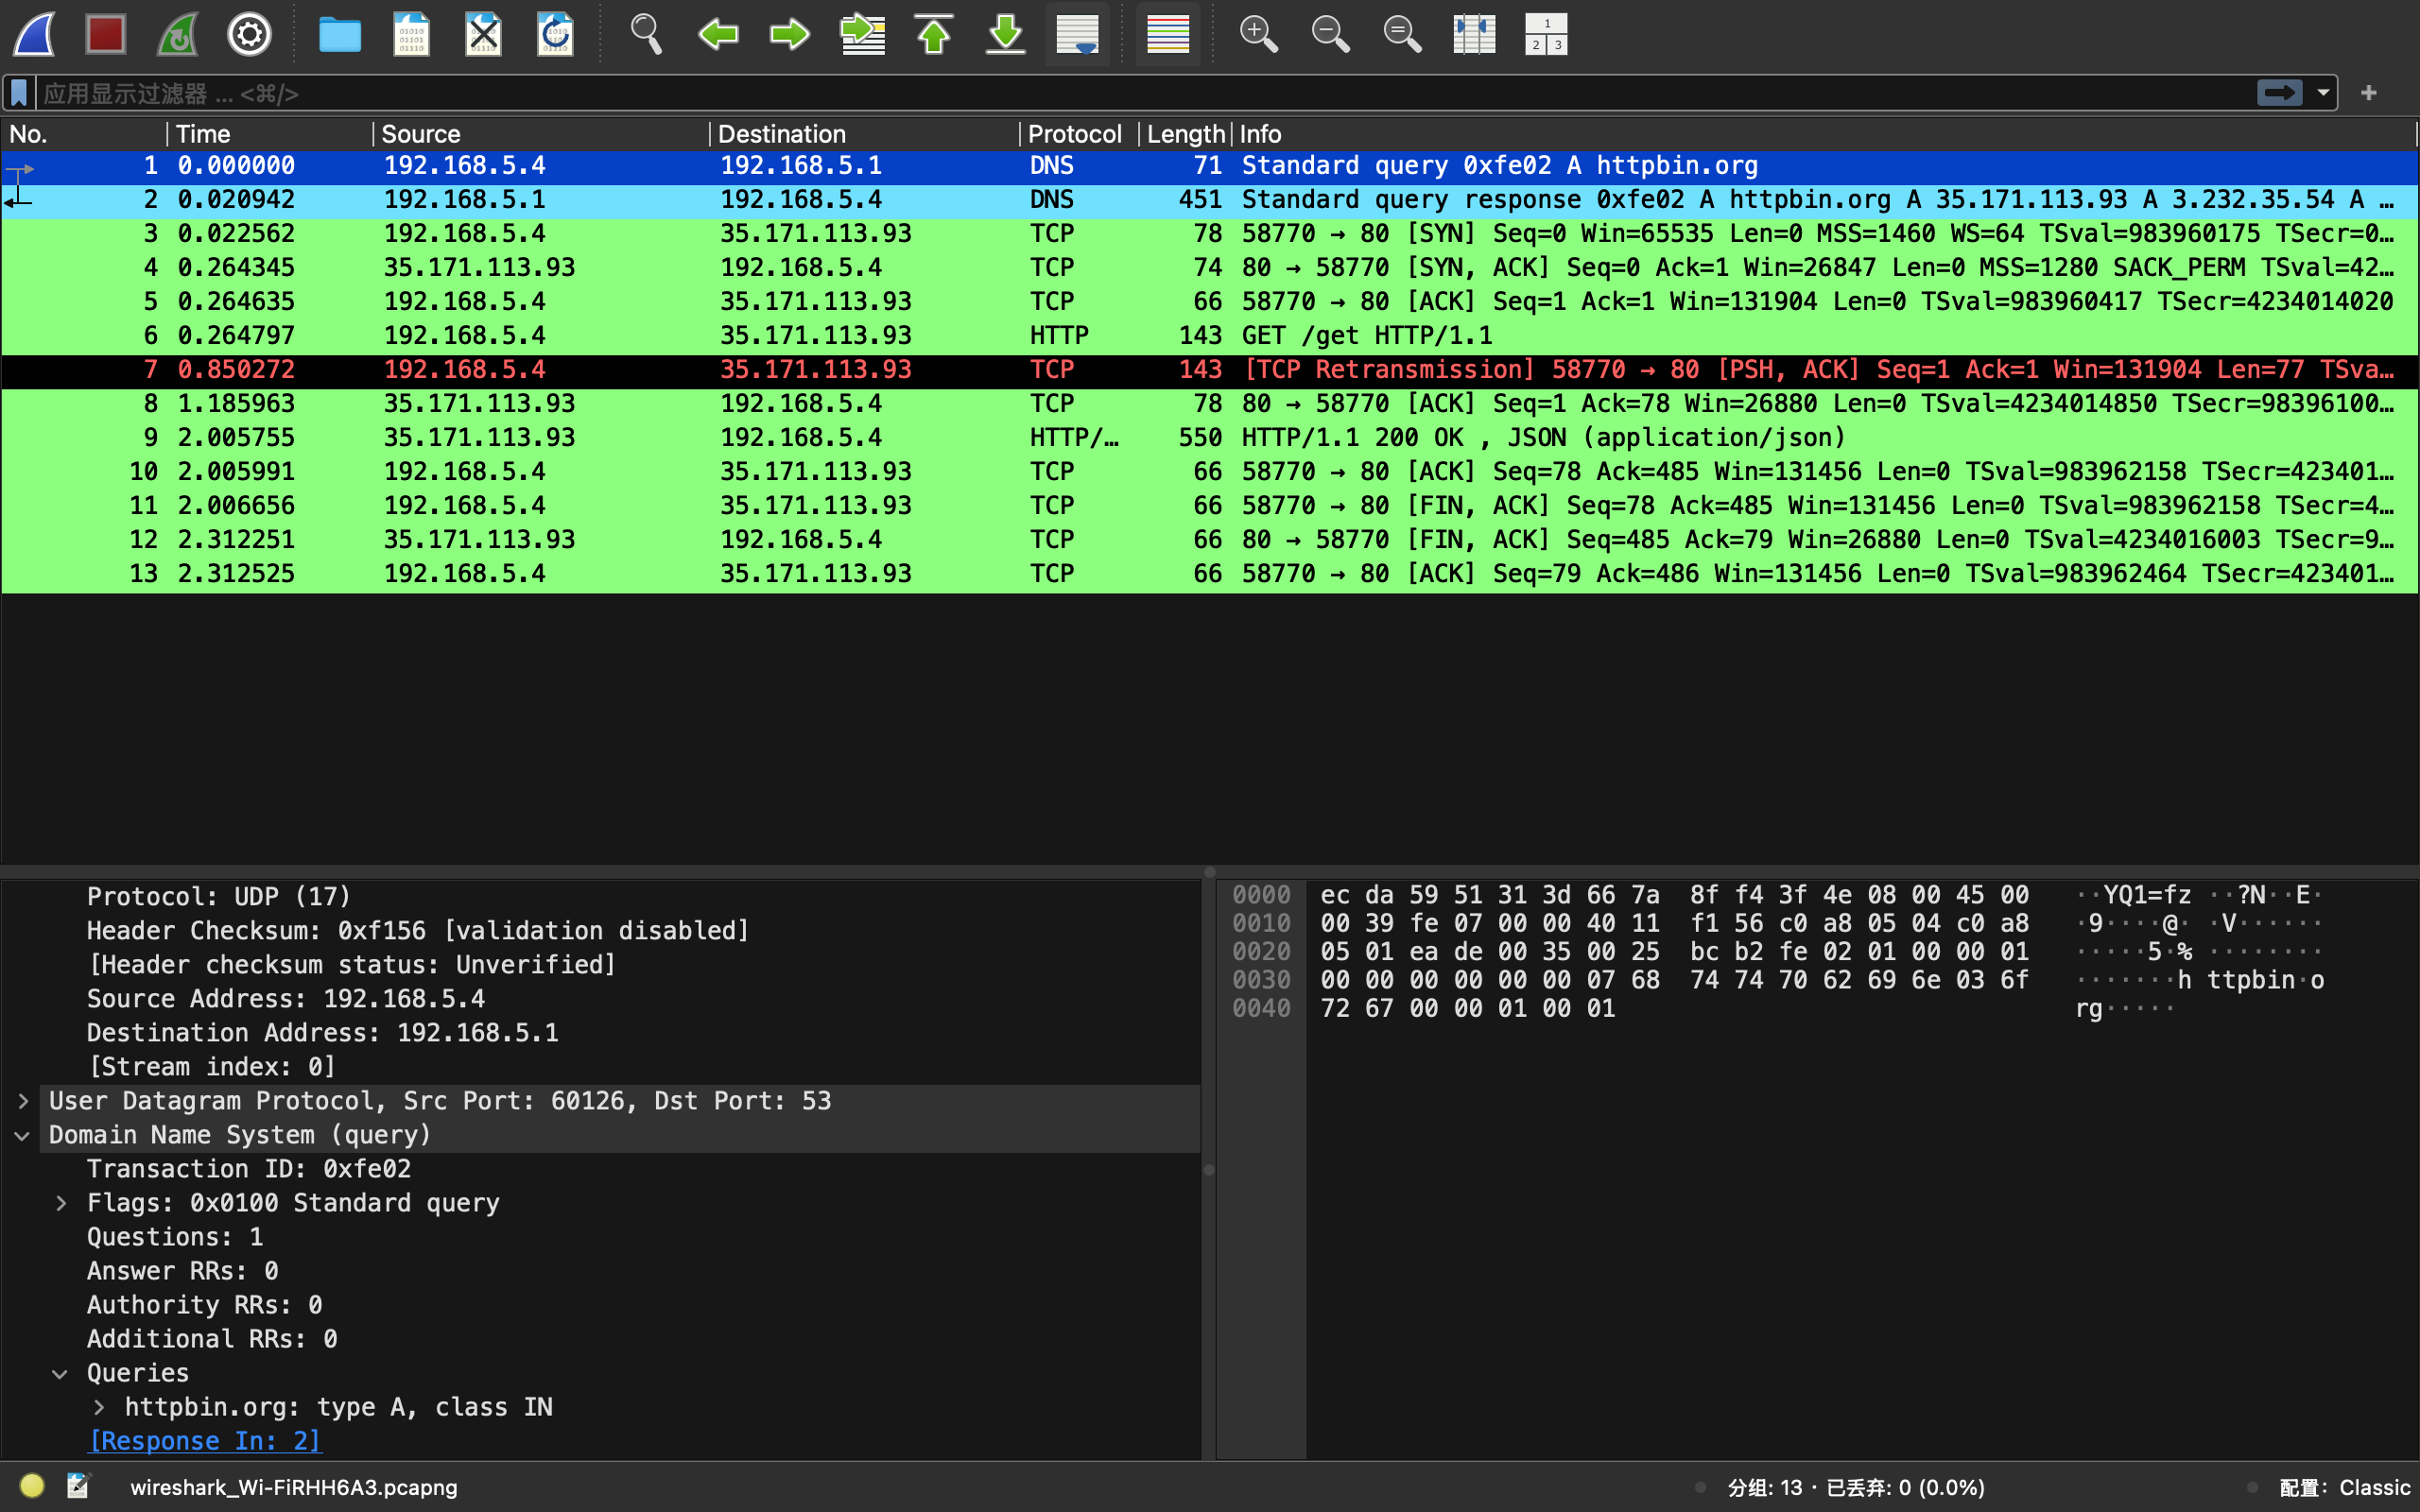Add a display filter button plus

2369,93
